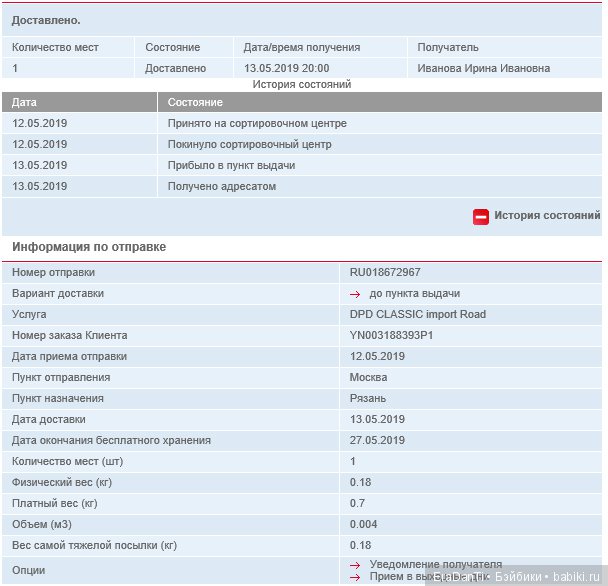Viewport: 608px width, 586px height.
Task: Click the 'Получено адресатом' history row
Action: tap(221, 187)
